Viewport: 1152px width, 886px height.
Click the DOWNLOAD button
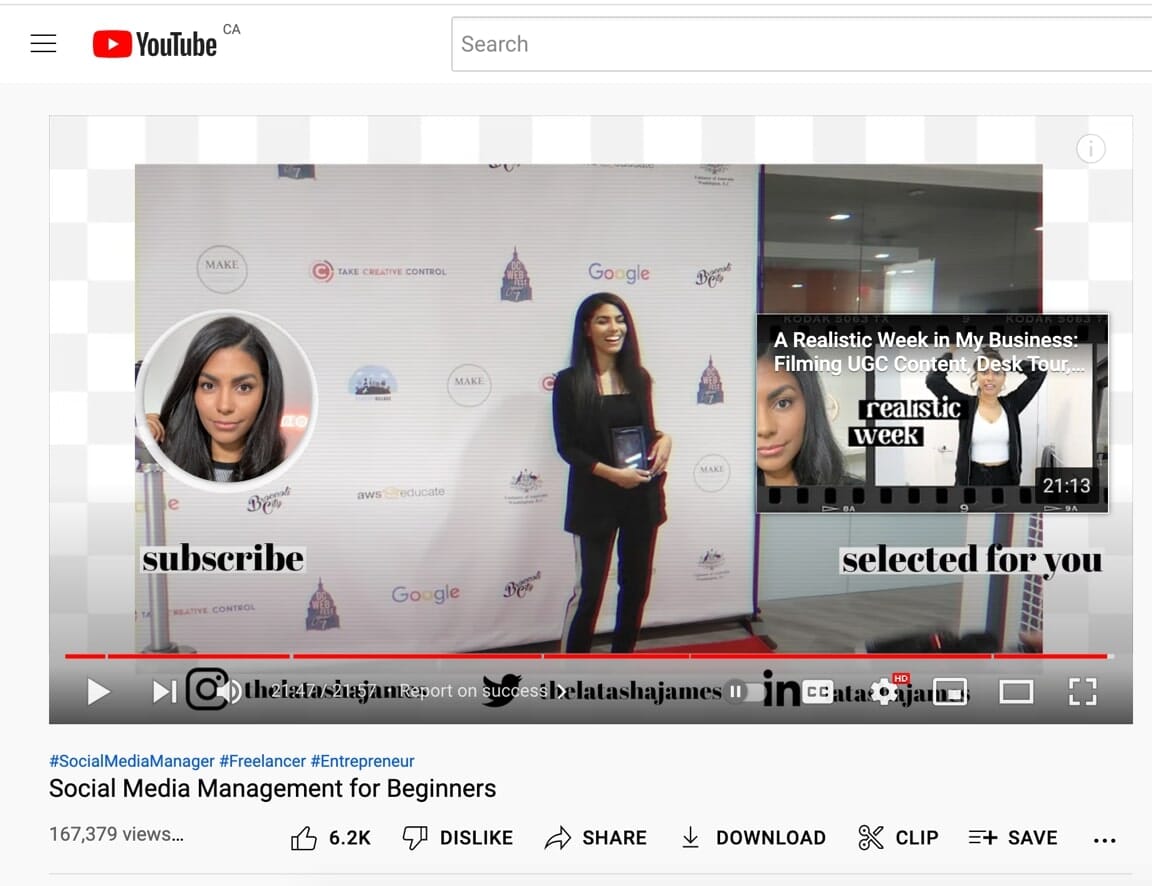(x=752, y=838)
